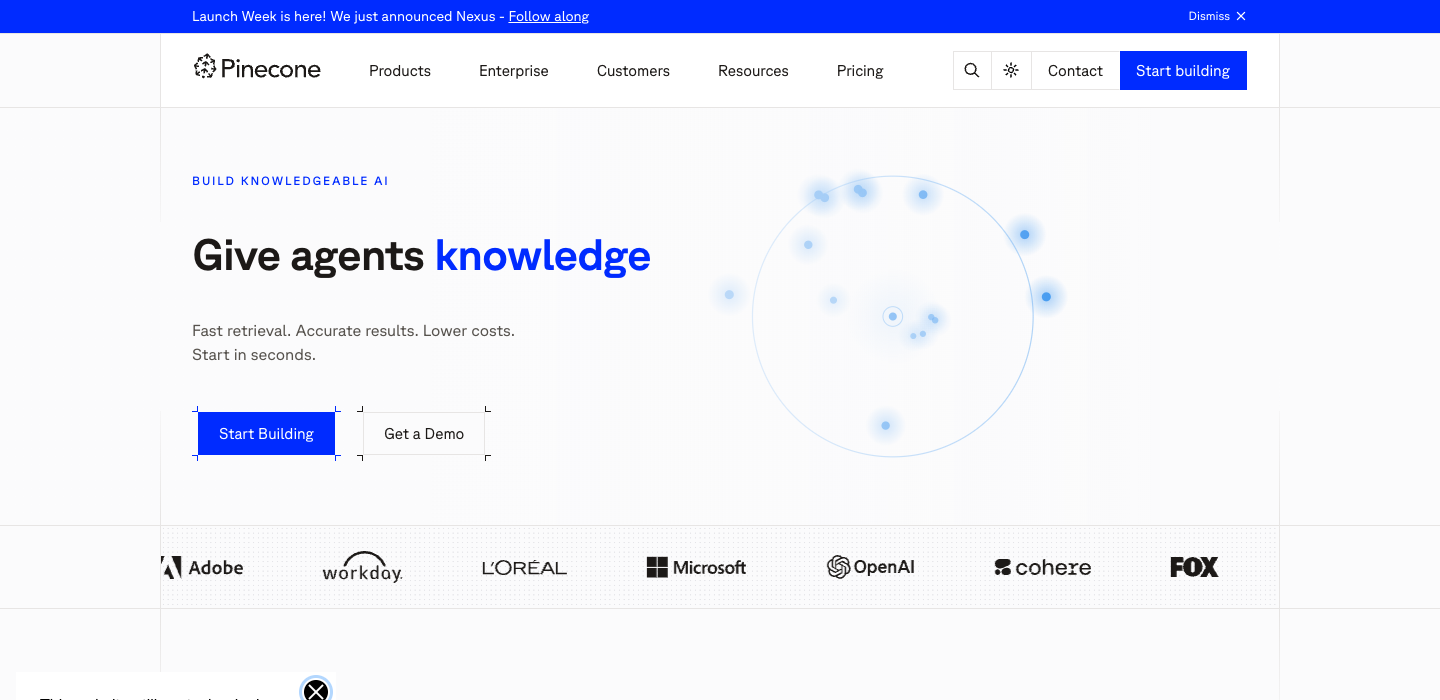Go to the Pricing page

[860, 71]
